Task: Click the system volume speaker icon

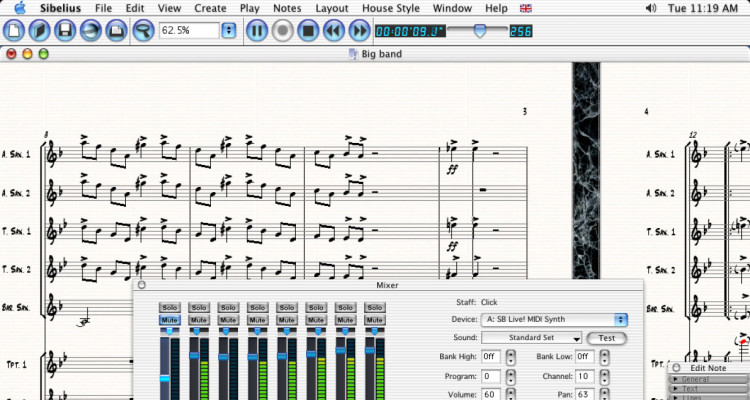Action: (651, 8)
